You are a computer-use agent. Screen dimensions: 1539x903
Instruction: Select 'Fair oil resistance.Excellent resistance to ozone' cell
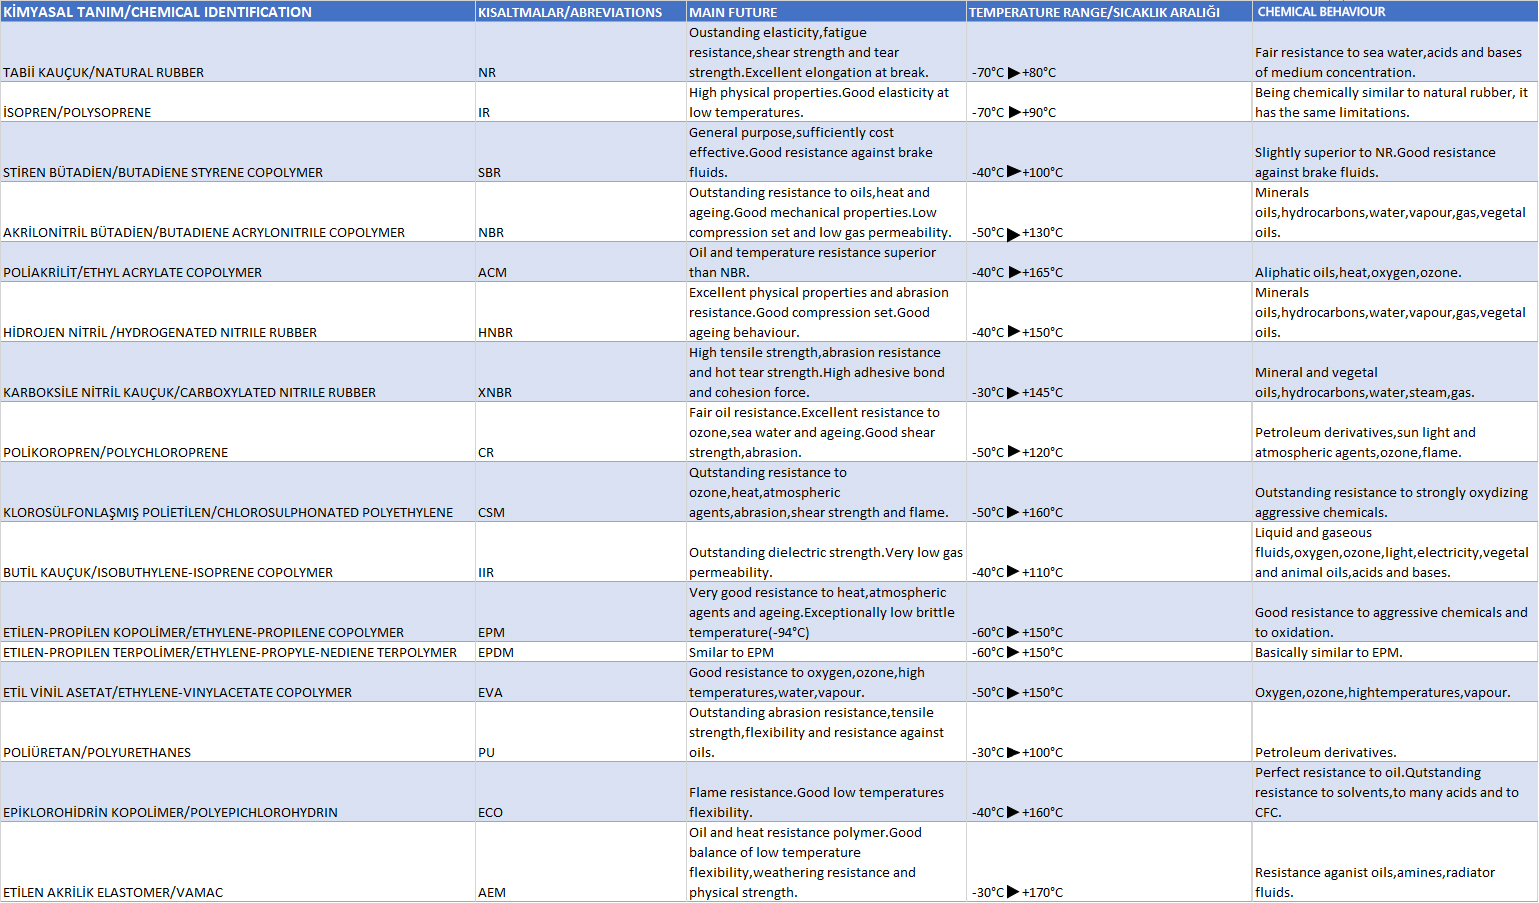[x=826, y=432]
